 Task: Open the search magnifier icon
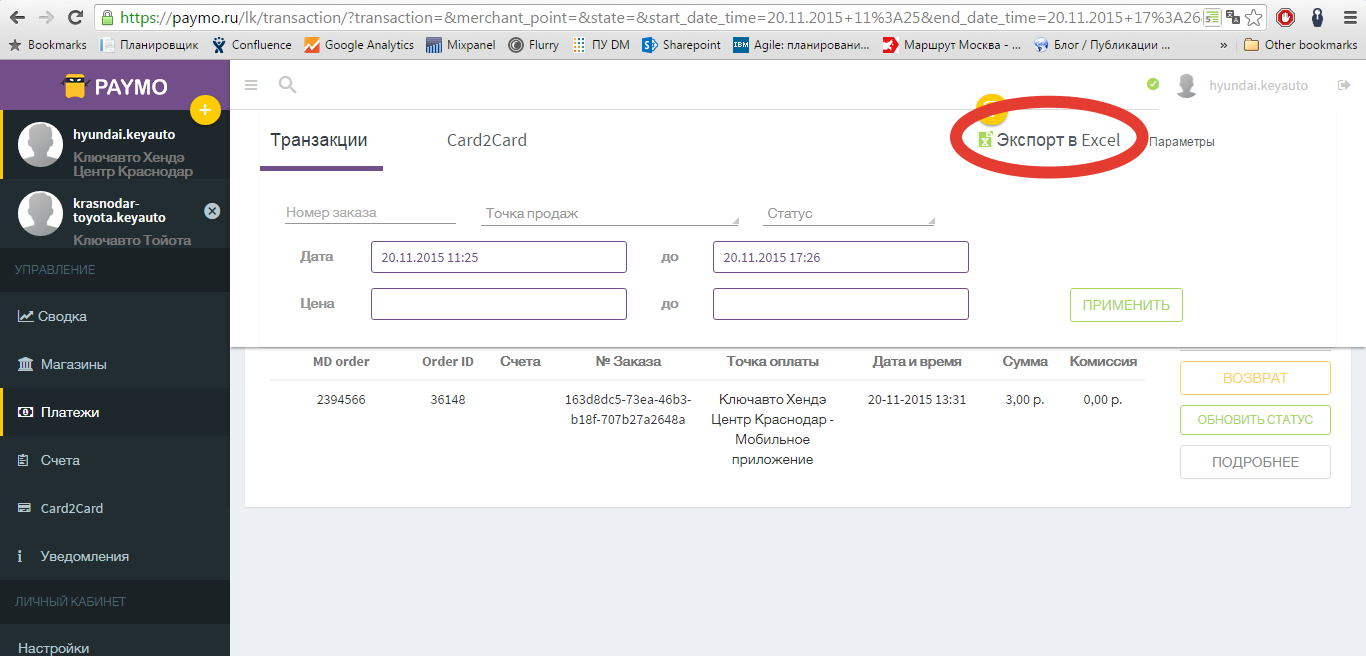pos(287,85)
